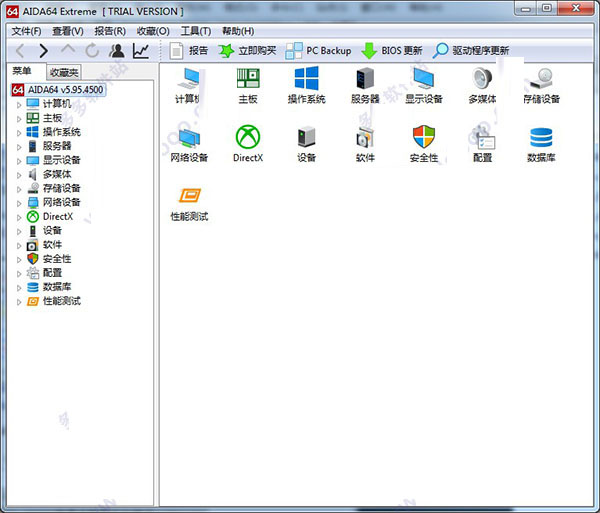This screenshot has width=600, height=513.
Task: Open the 文件(F) menu
Action: pyautogui.click(x=26, y=31)
